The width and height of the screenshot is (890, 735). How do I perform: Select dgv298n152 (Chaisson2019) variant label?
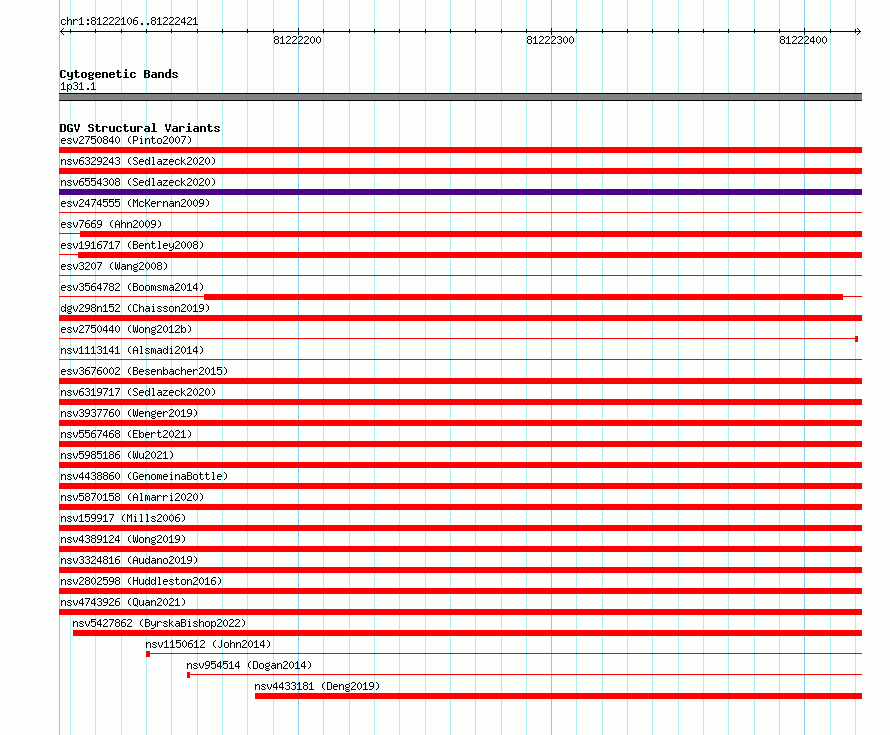(x=135, y=308)
